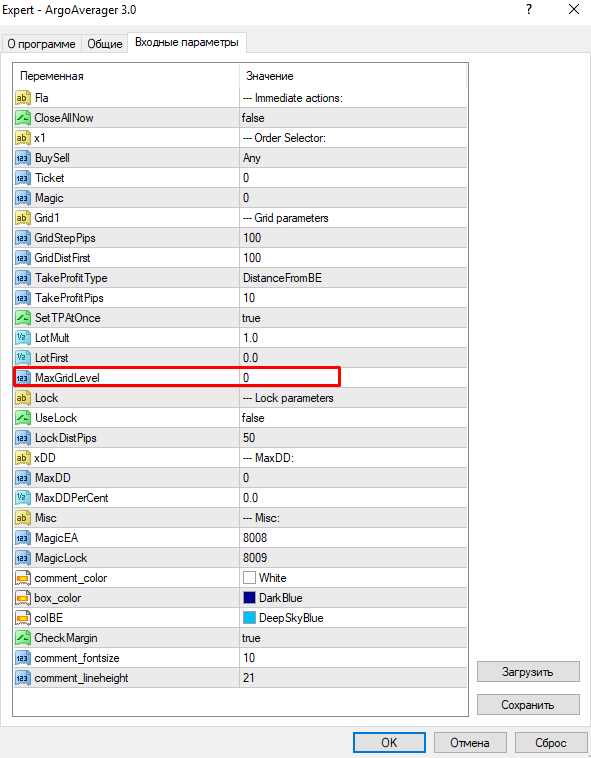Click the color icon next to box_color
Viewport: 591px width, 758px height.
tap(22, 598)
